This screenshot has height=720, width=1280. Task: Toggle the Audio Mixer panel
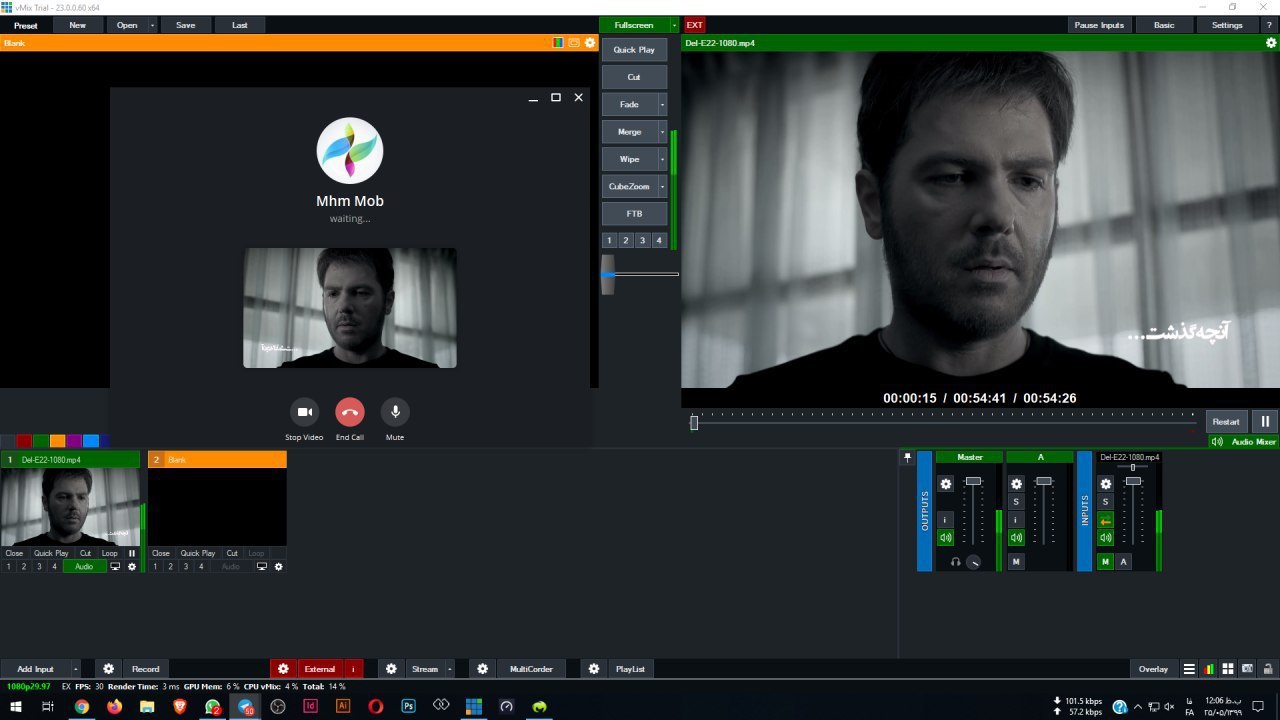(1243, 442)
